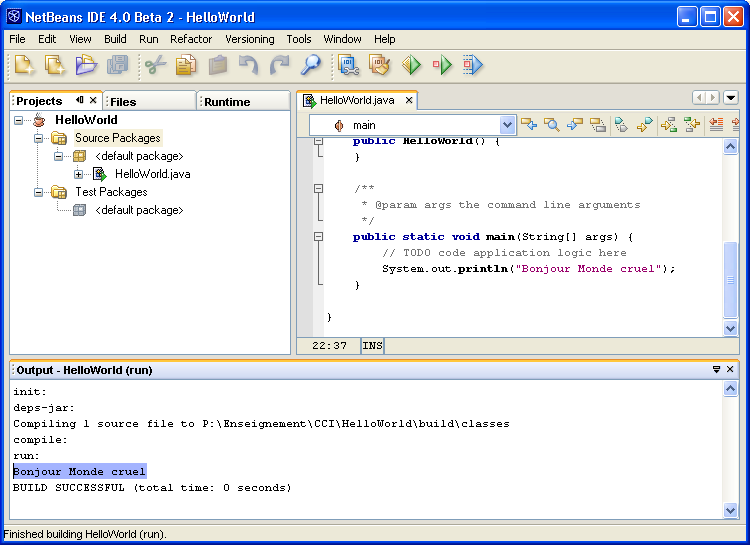This screenshot has height=545, width=750.
Task: Expand the HelloWorld.java tree node
Action: [x=78, y=174]
